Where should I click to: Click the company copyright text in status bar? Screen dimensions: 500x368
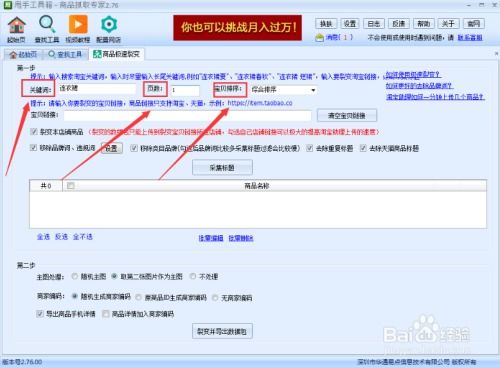point(417,362)
